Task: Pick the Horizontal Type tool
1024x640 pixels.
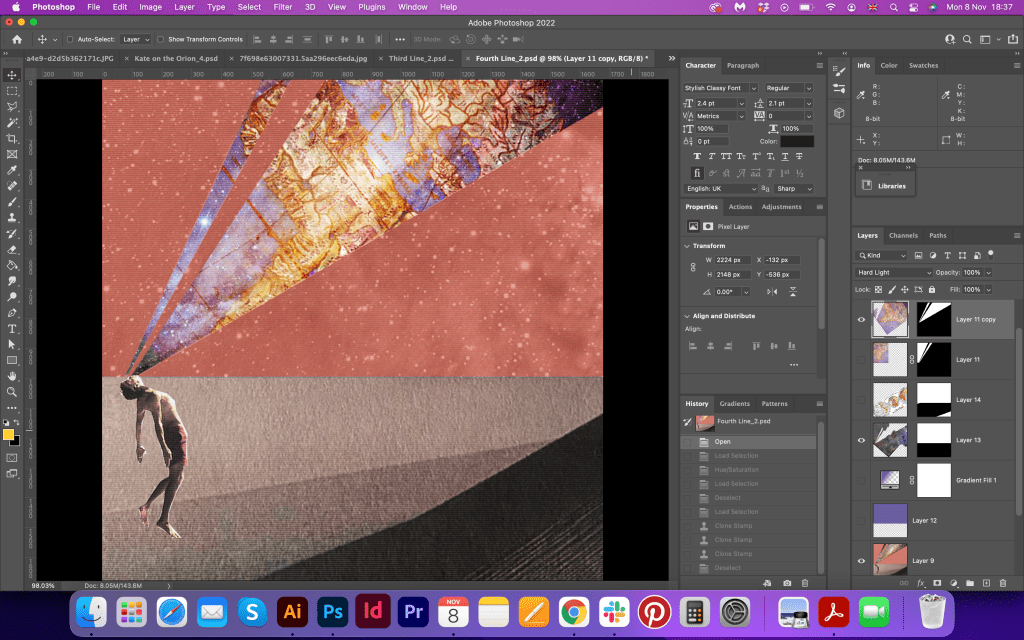Action: click(x=12, y=328)
